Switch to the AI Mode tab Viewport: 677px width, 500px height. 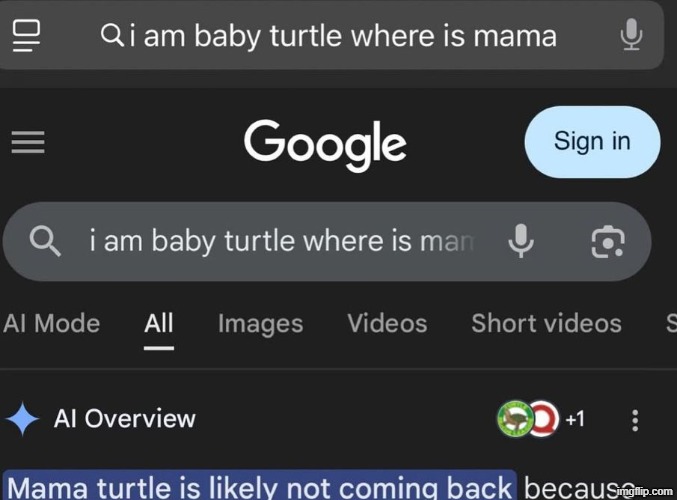coord(51,323)
